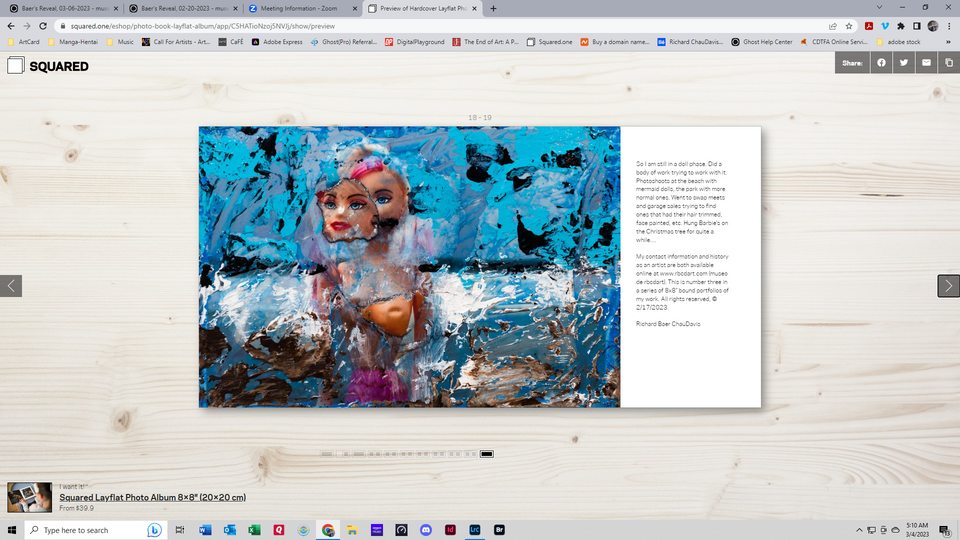Bookmark this page with the star icon
The height and width of the screenshot is (540, 960).
coord(849,26)
